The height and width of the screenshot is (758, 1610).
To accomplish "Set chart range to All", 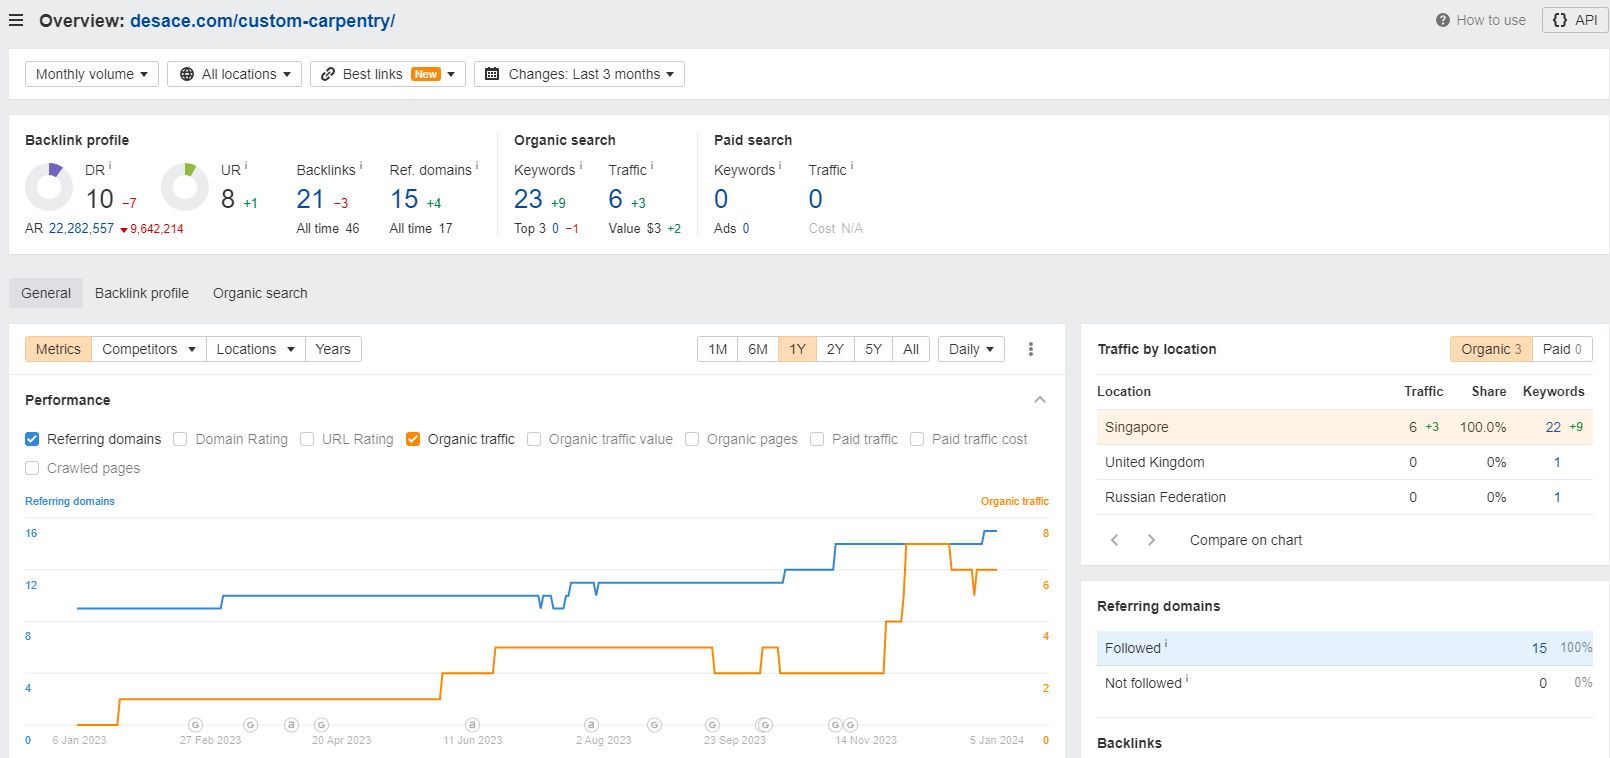I will 911,349.
